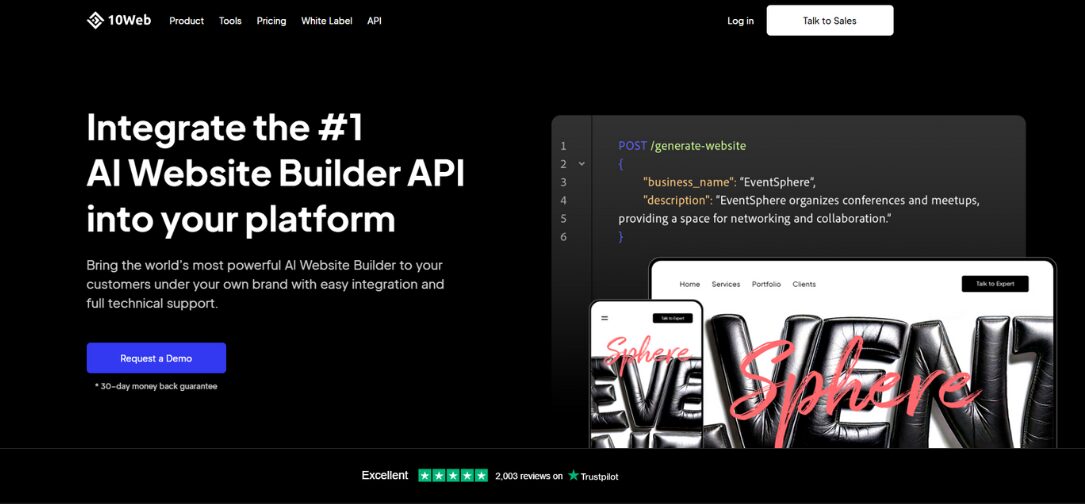Screen dimensions: 1085x504
Task: Select White Label in the navigation
Action: point(326,21)
